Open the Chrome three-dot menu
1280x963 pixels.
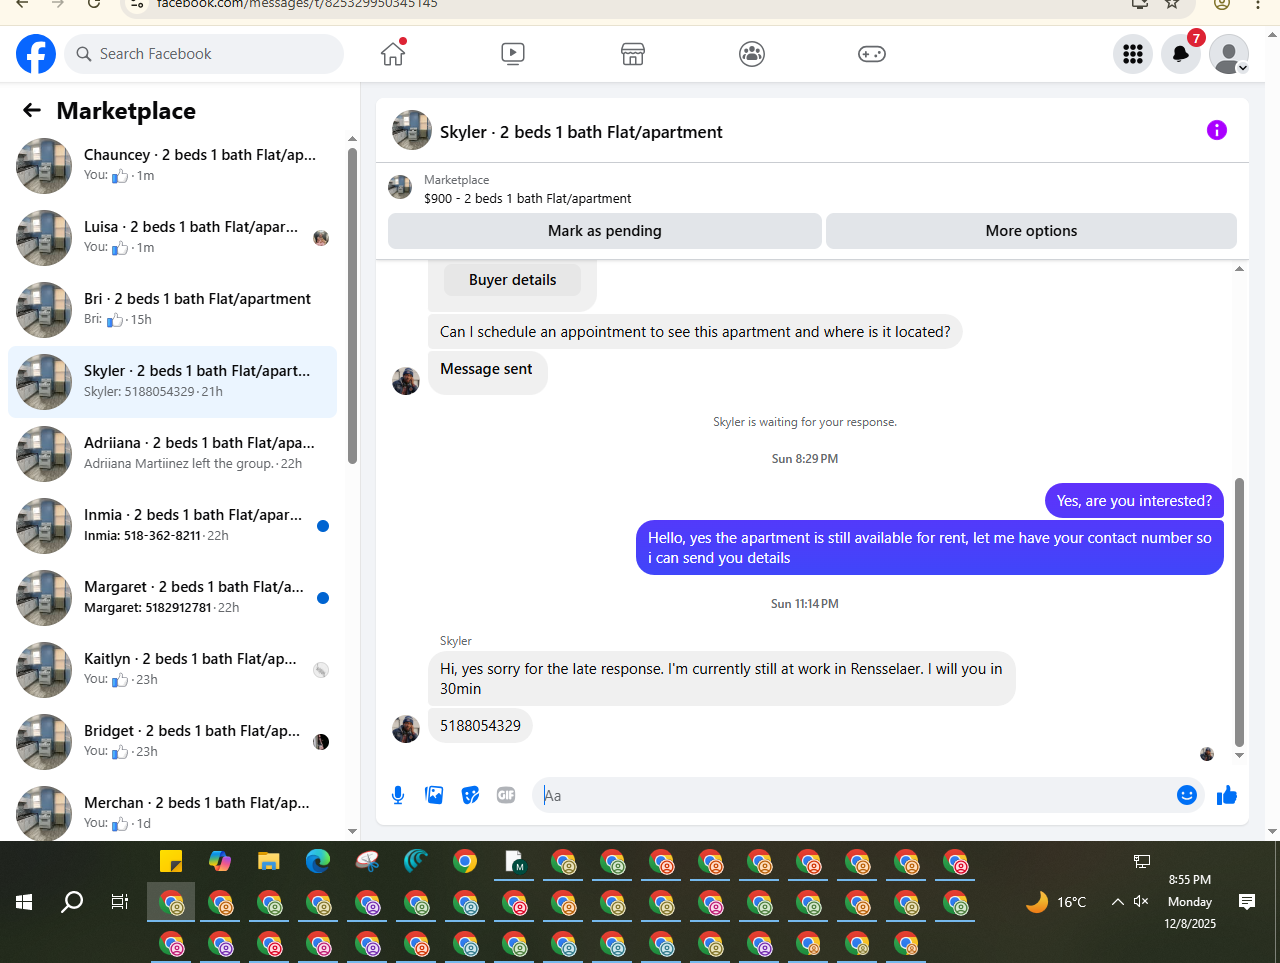click(1258, 4)
